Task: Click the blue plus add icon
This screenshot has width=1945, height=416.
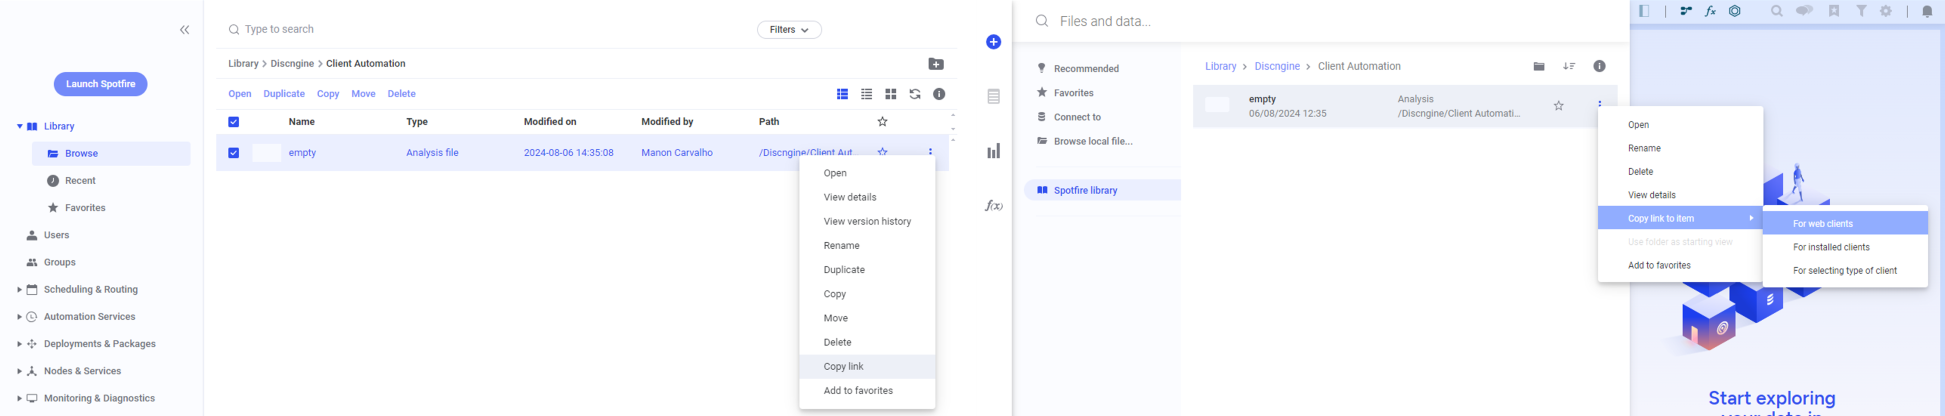Action: click(x=993, y=42)
